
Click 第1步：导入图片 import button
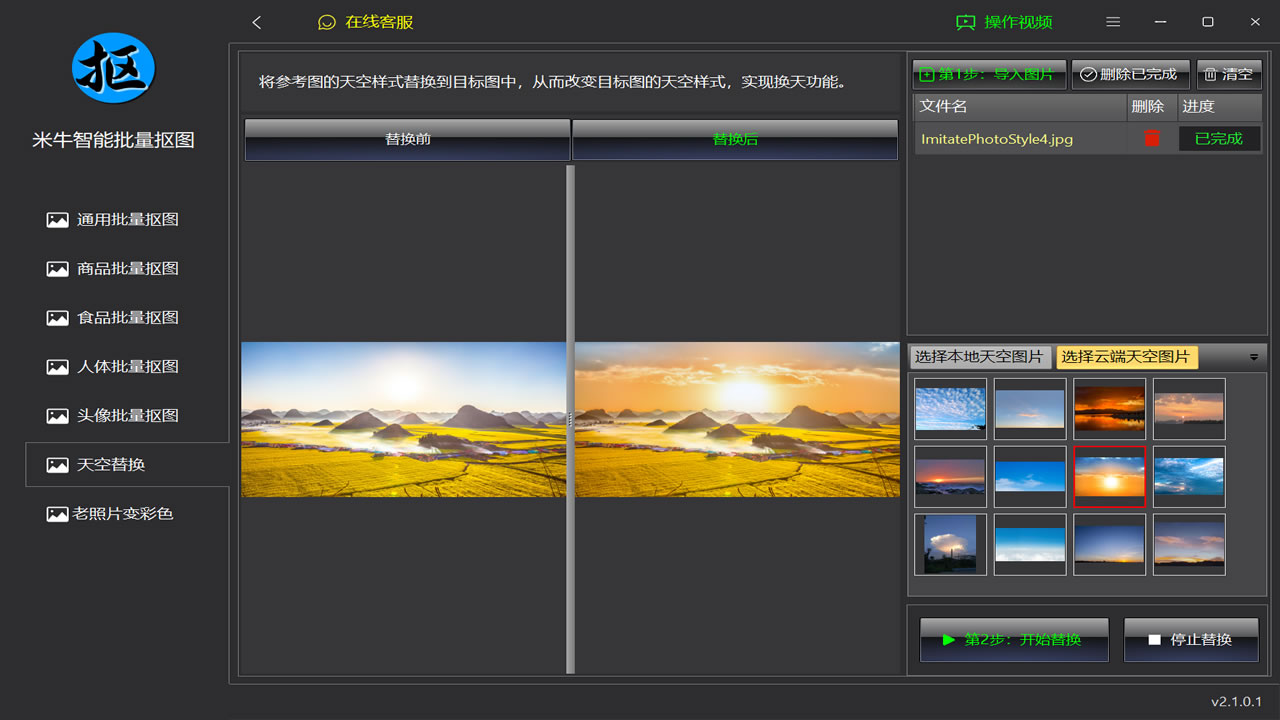pos(989,74)
